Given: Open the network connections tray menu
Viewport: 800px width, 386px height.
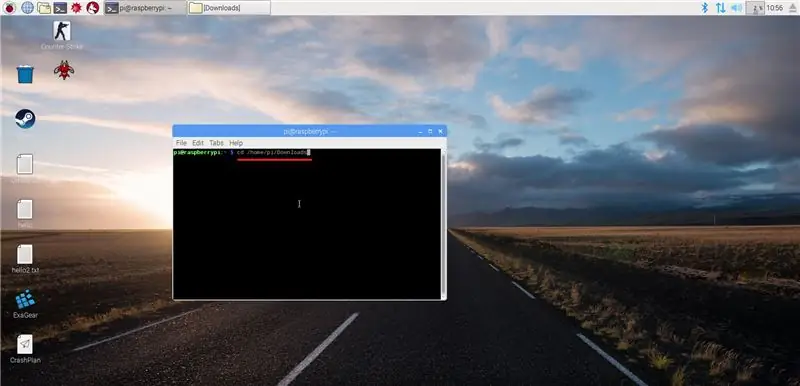Looking at the screenshot, I should [x=720, y=8].
